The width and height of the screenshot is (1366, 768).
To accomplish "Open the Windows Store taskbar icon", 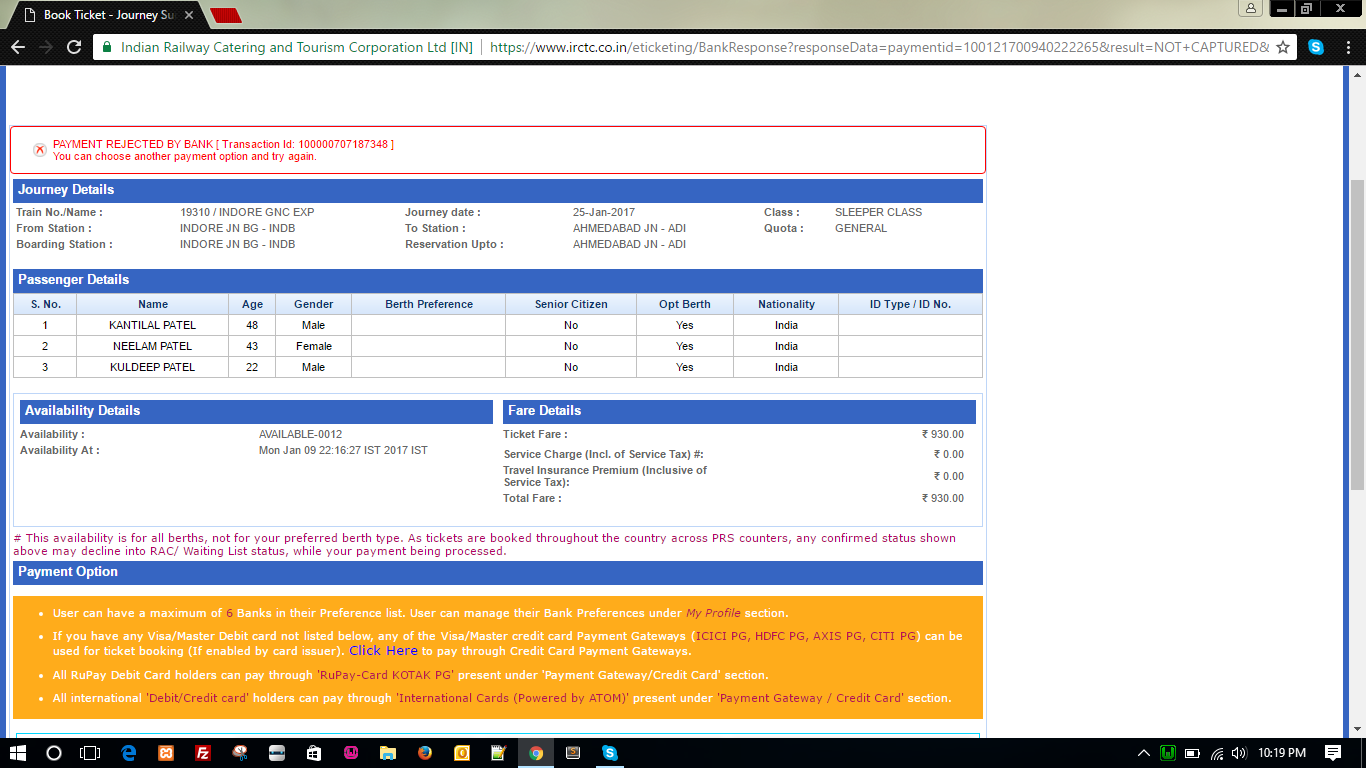I will tap(314, 753).
